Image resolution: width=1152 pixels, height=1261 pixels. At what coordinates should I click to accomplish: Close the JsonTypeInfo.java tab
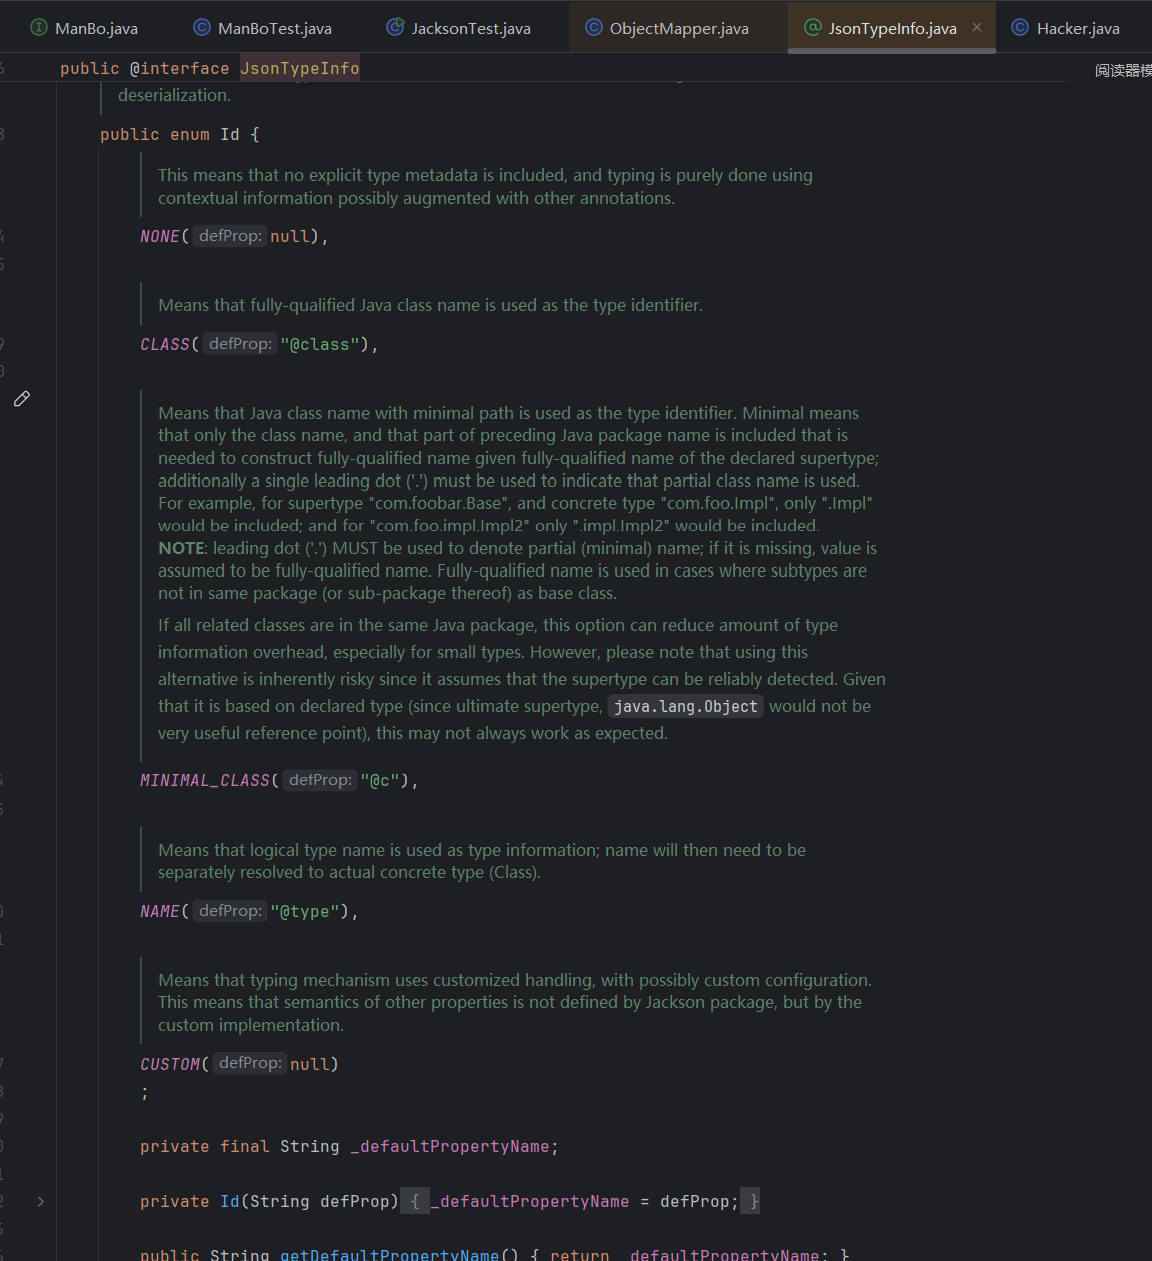click(x=977, y=28)
